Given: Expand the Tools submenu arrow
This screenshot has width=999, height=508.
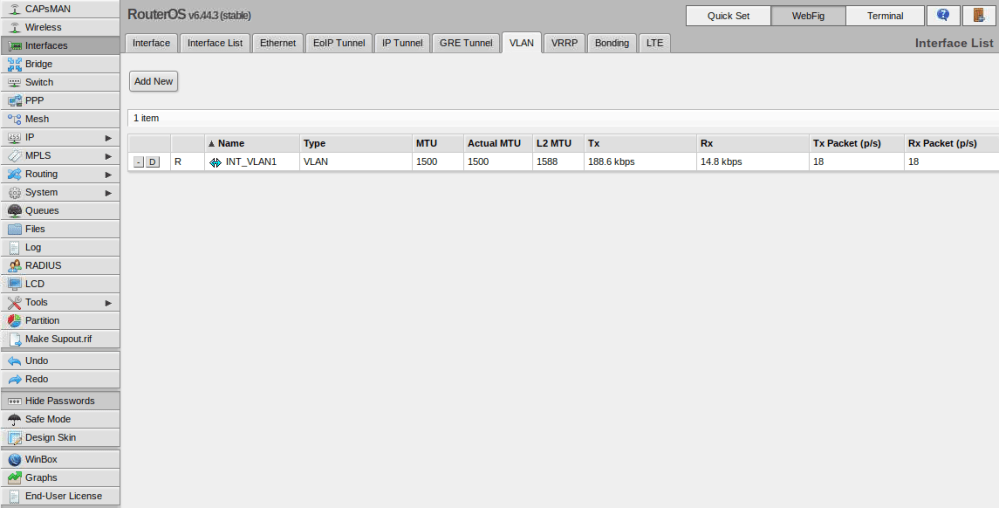Looking at the screenshot, I should tap(108, 303).
